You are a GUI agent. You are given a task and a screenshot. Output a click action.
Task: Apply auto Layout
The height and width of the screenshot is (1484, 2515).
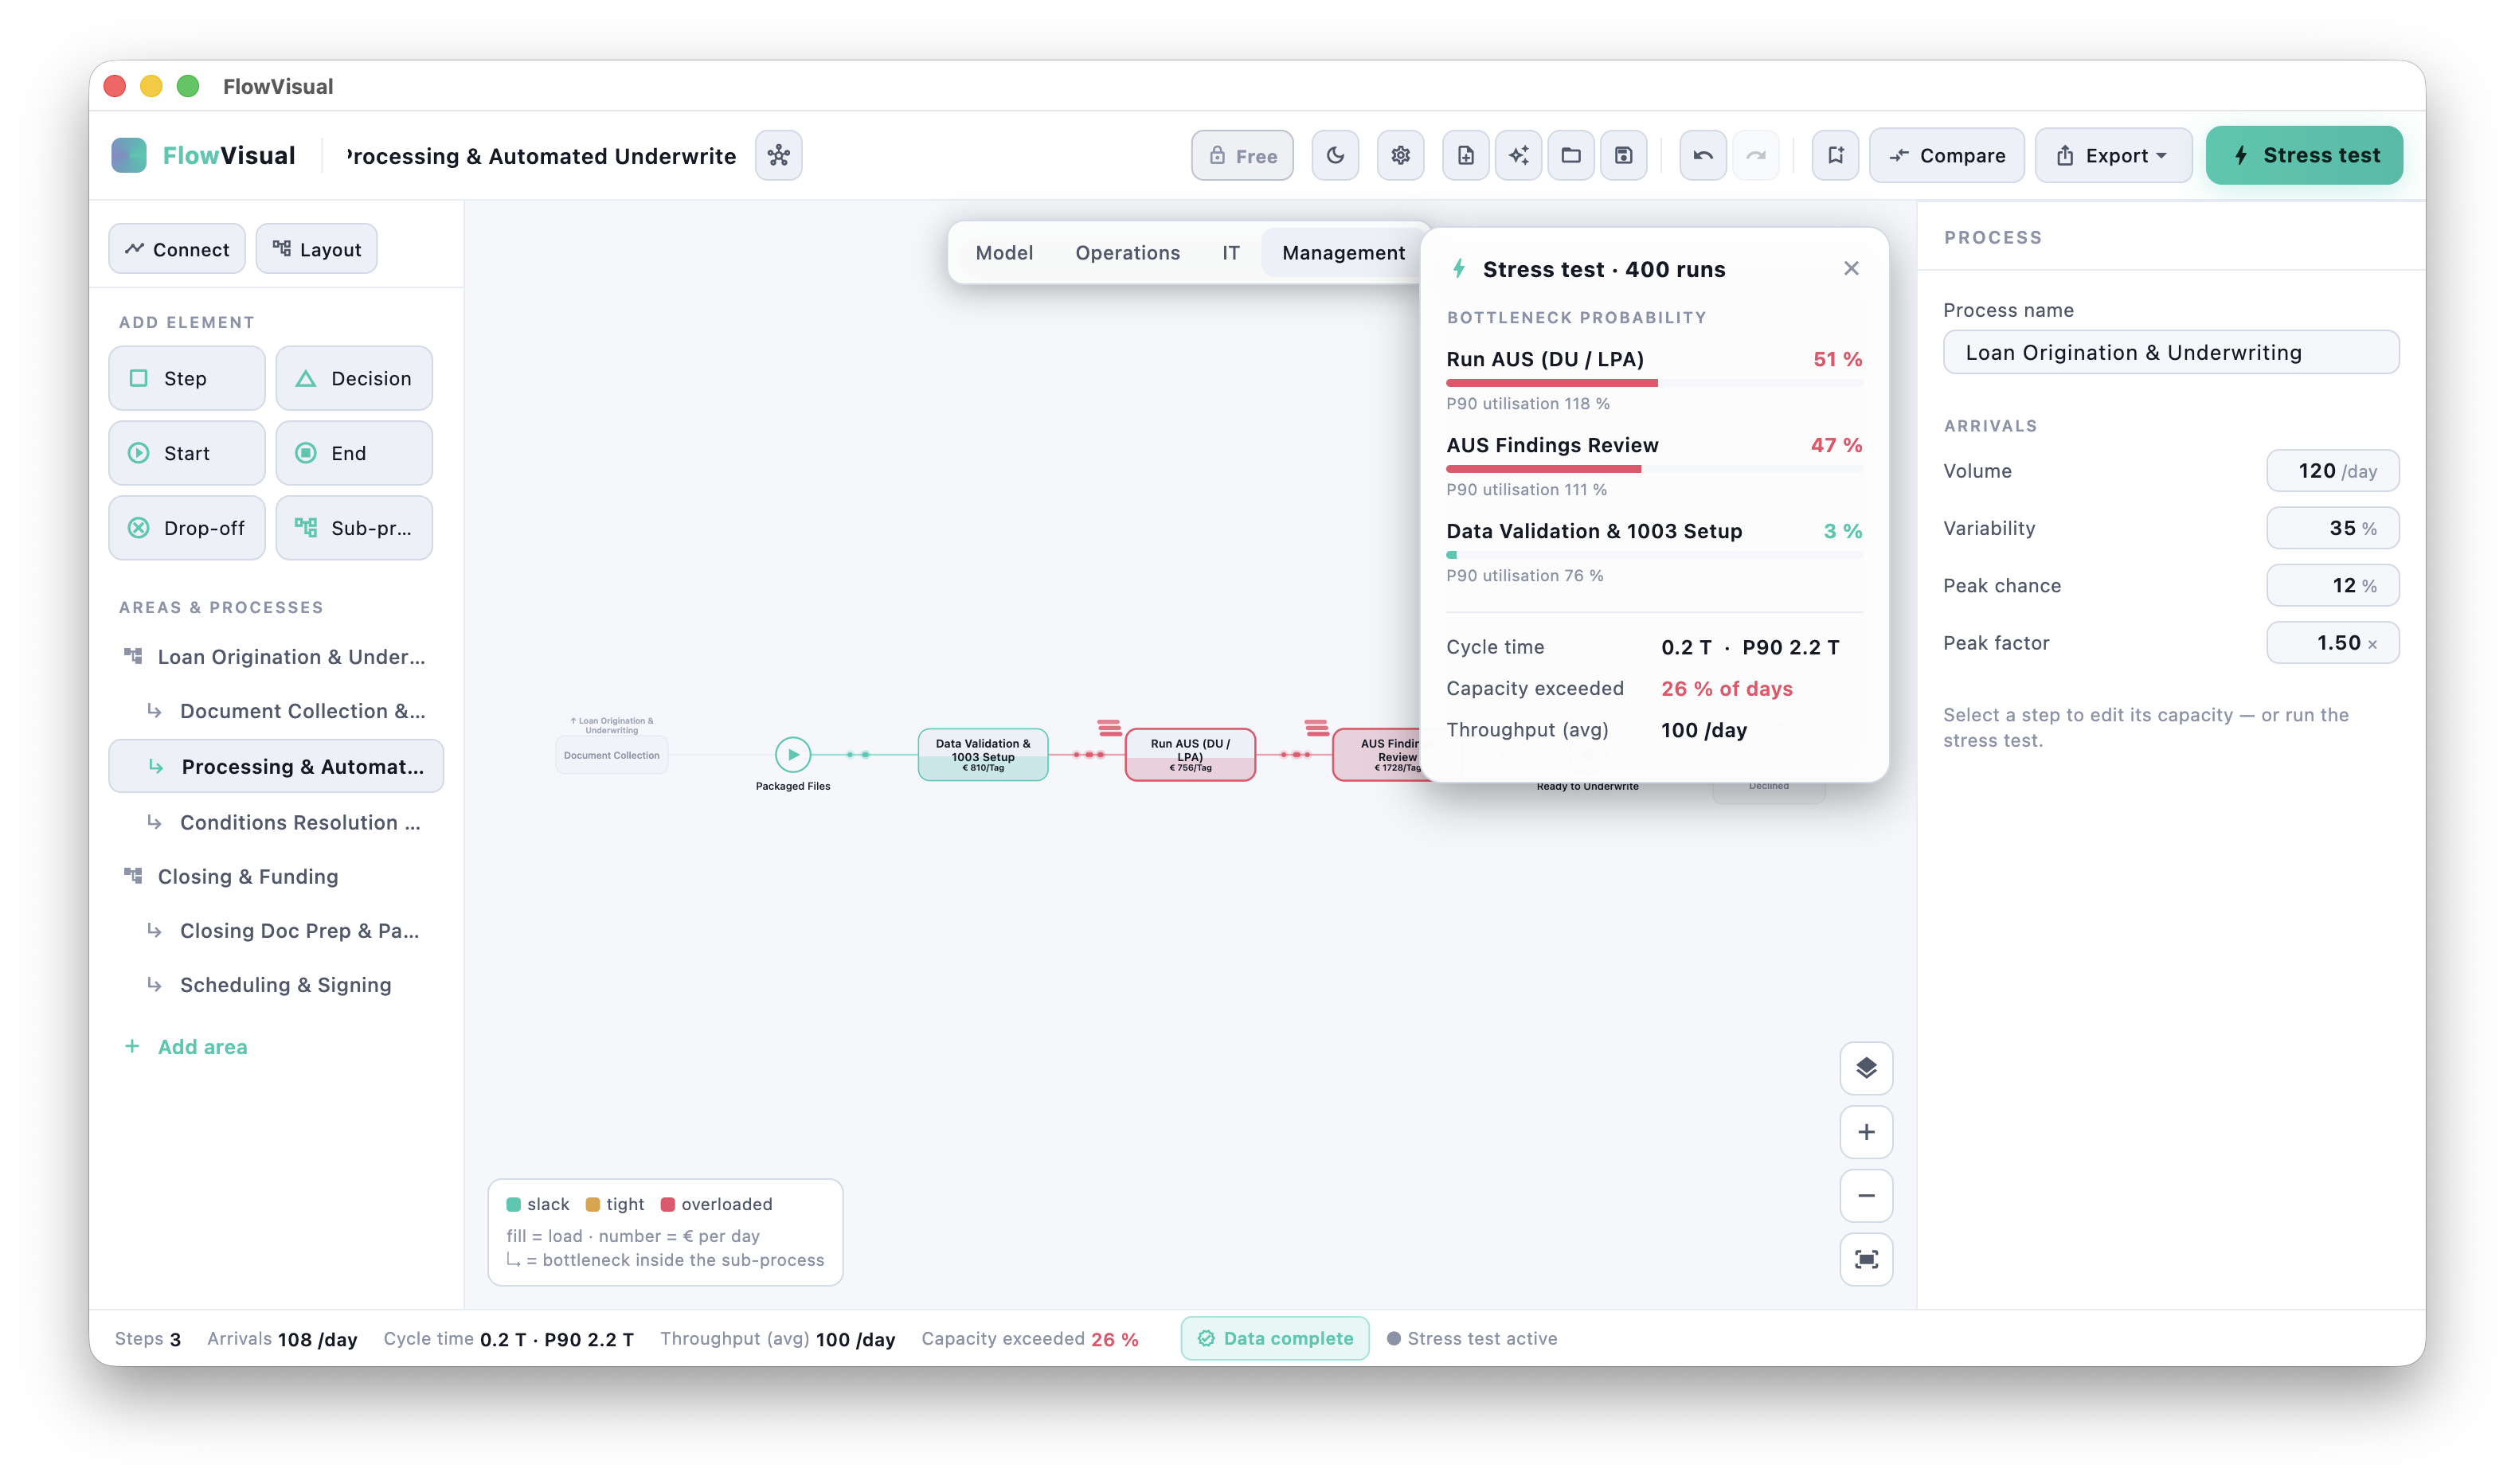pos(316,249)
